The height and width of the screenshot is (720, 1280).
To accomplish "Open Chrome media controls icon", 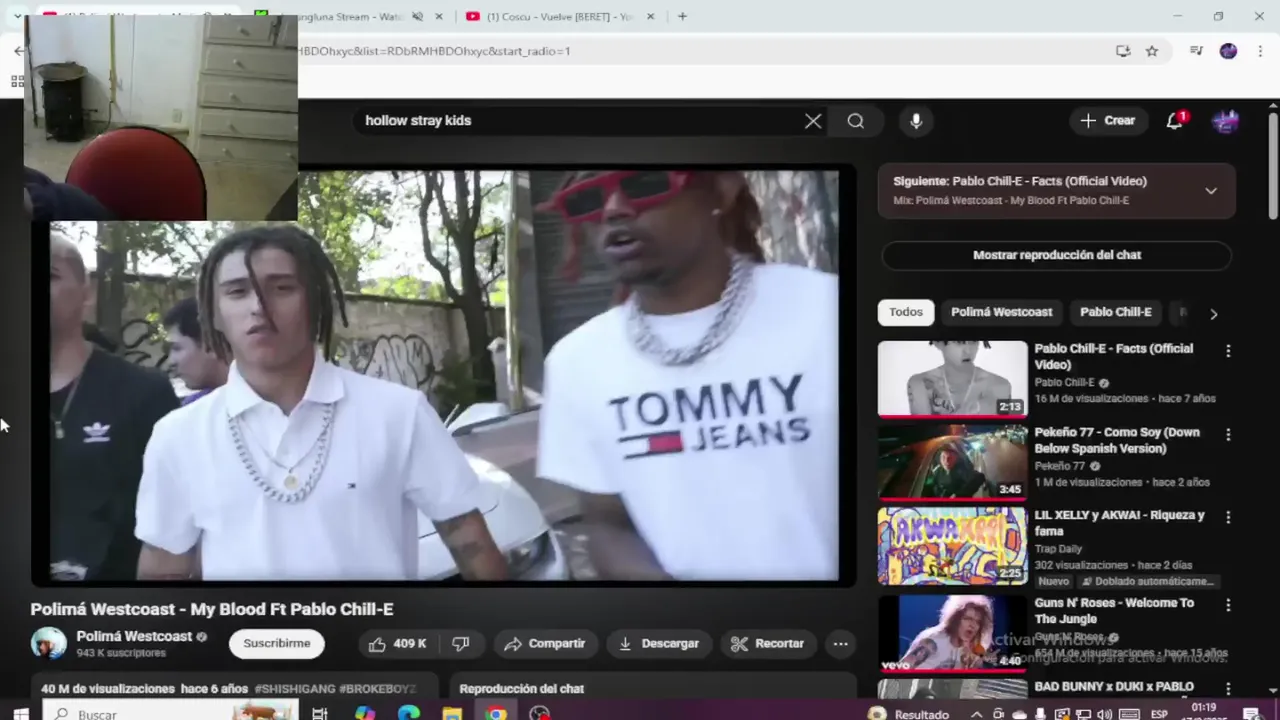I will click(x=1196, y=51).
